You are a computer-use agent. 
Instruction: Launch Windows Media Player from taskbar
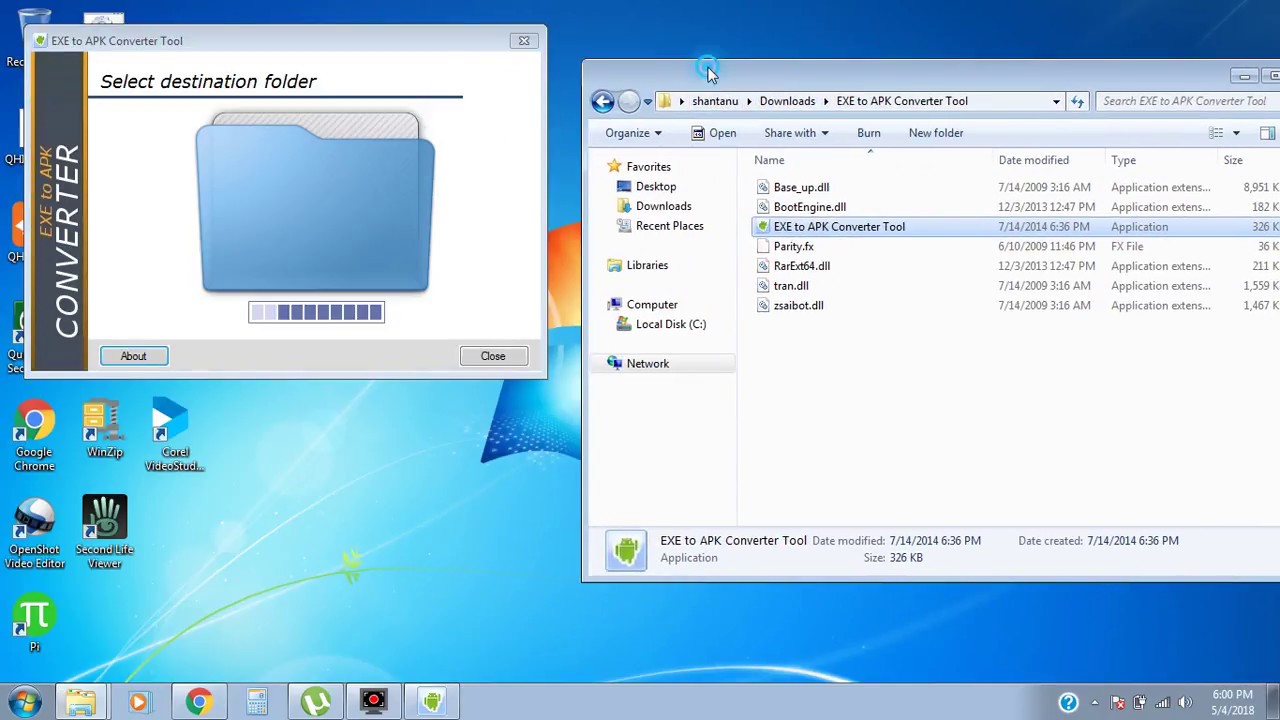tap(139, 702)
